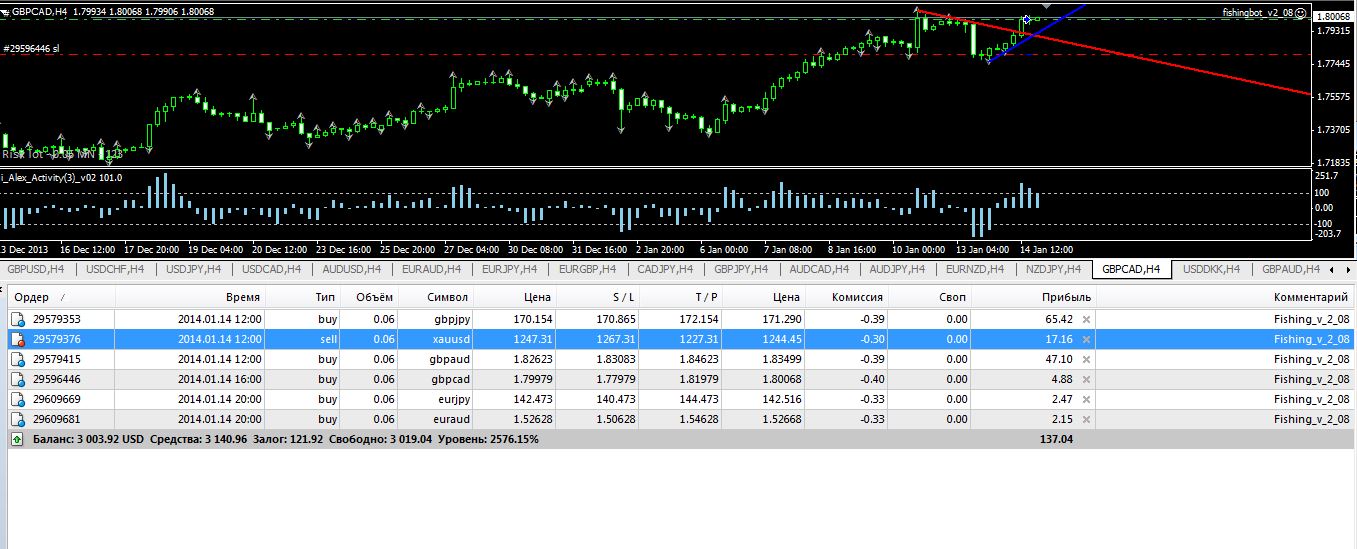Click the gray chart shift triangle marker
This screenshot has height=549, width=1357.
[x=1046, y=7]
